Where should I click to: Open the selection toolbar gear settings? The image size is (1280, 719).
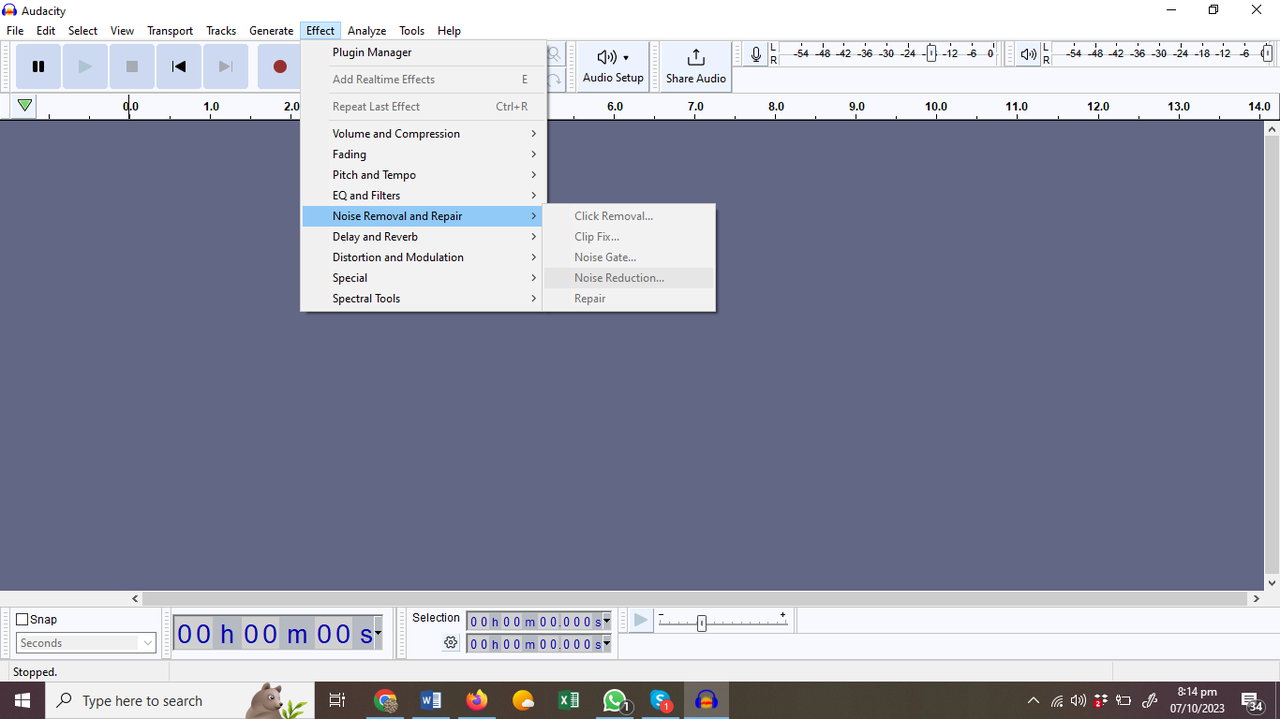451,643
